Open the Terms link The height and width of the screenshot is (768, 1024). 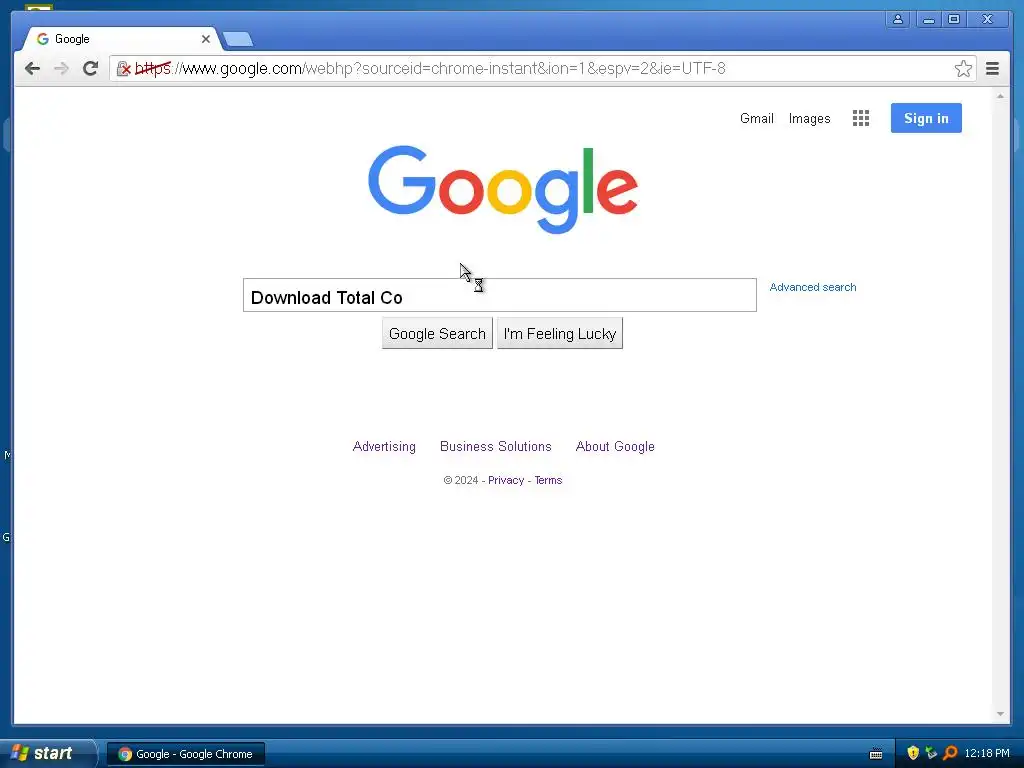click(548, 480)
